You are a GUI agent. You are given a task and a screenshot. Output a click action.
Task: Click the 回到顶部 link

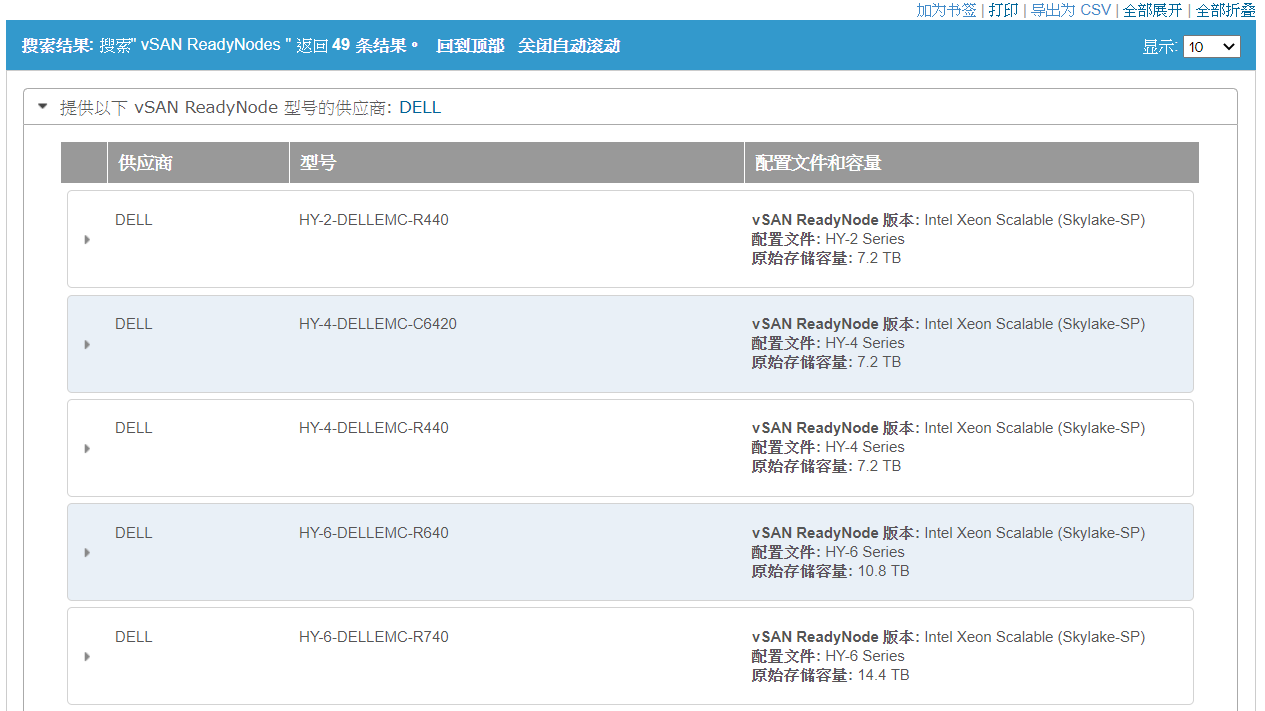[470, 46]
